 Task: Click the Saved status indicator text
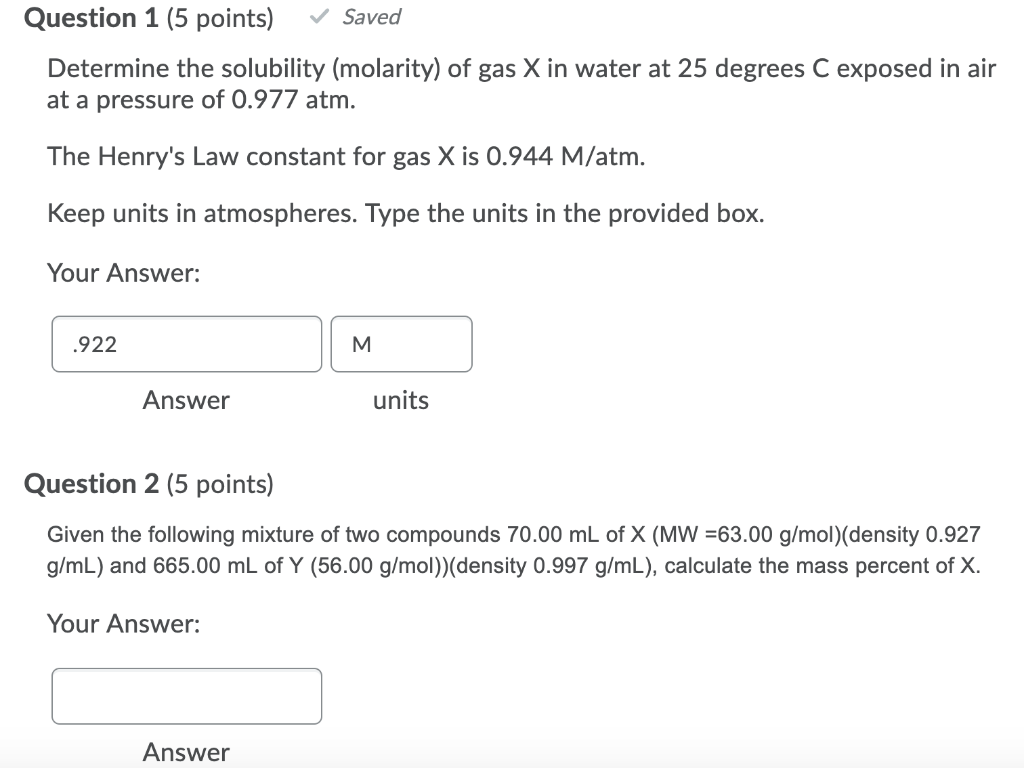(x=368, y=17)
